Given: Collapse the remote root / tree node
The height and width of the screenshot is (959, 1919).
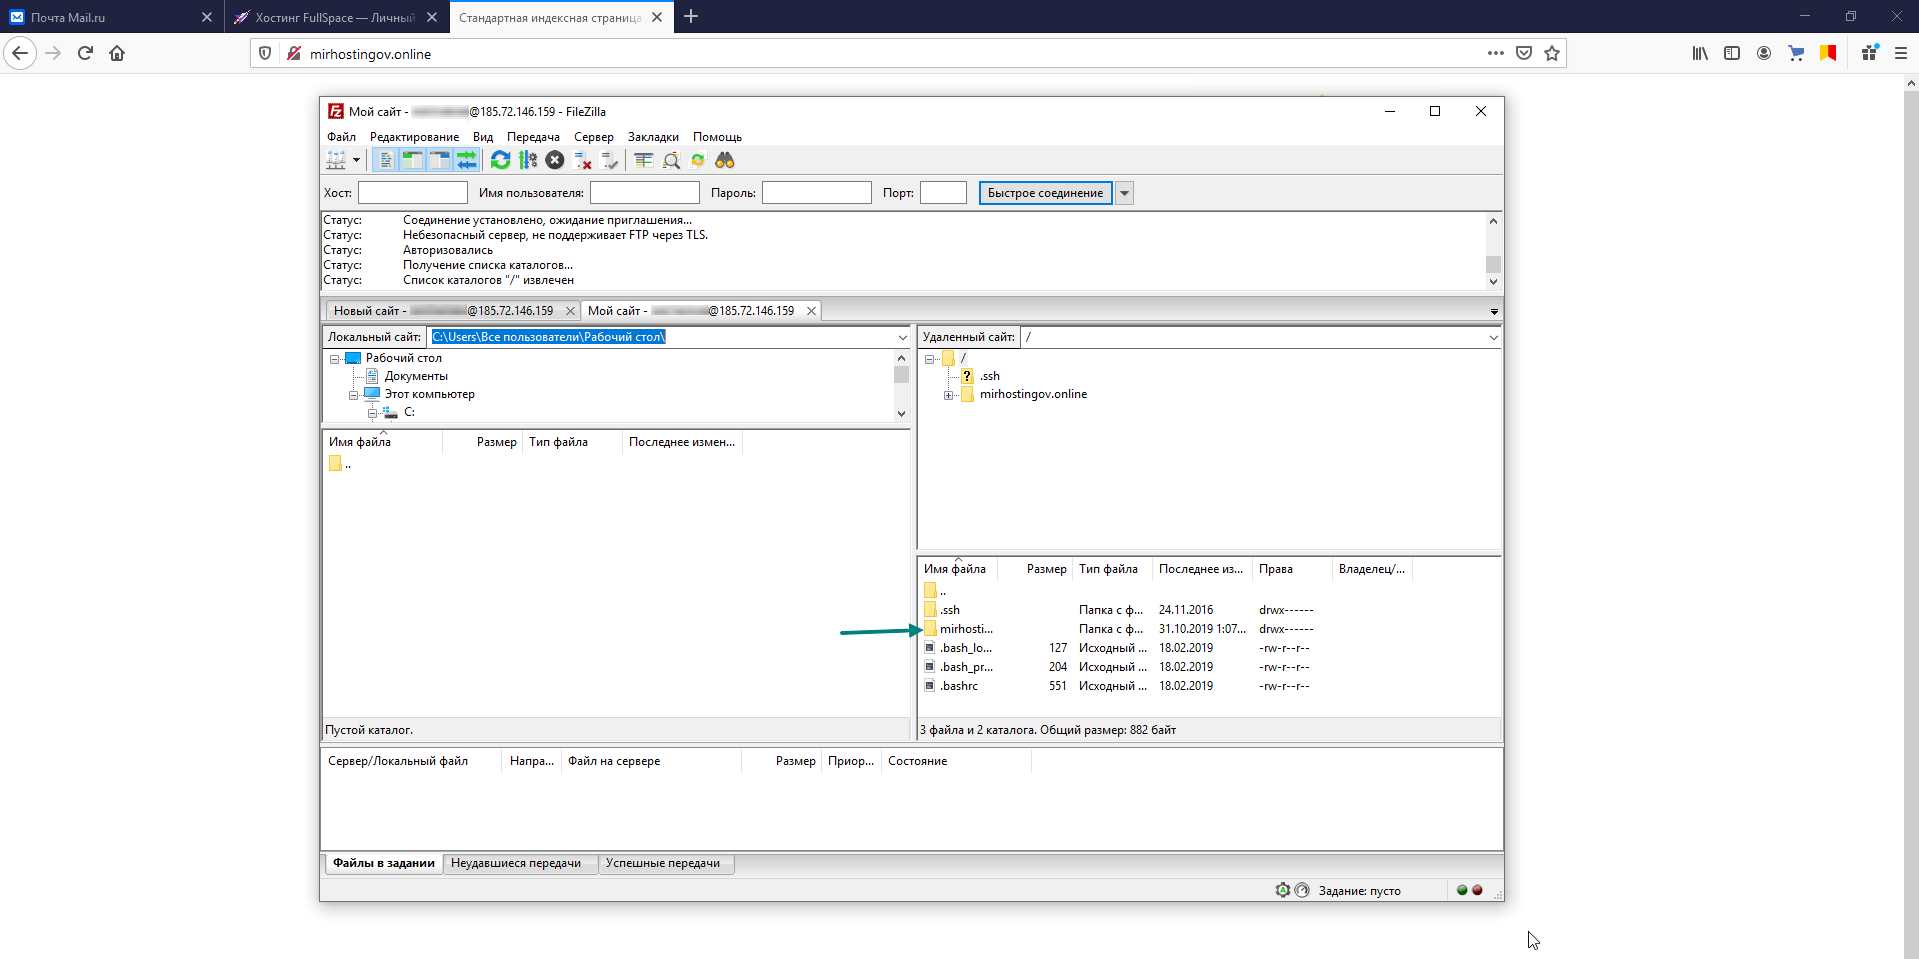Looking at the screenshot, I should (929, 359).
